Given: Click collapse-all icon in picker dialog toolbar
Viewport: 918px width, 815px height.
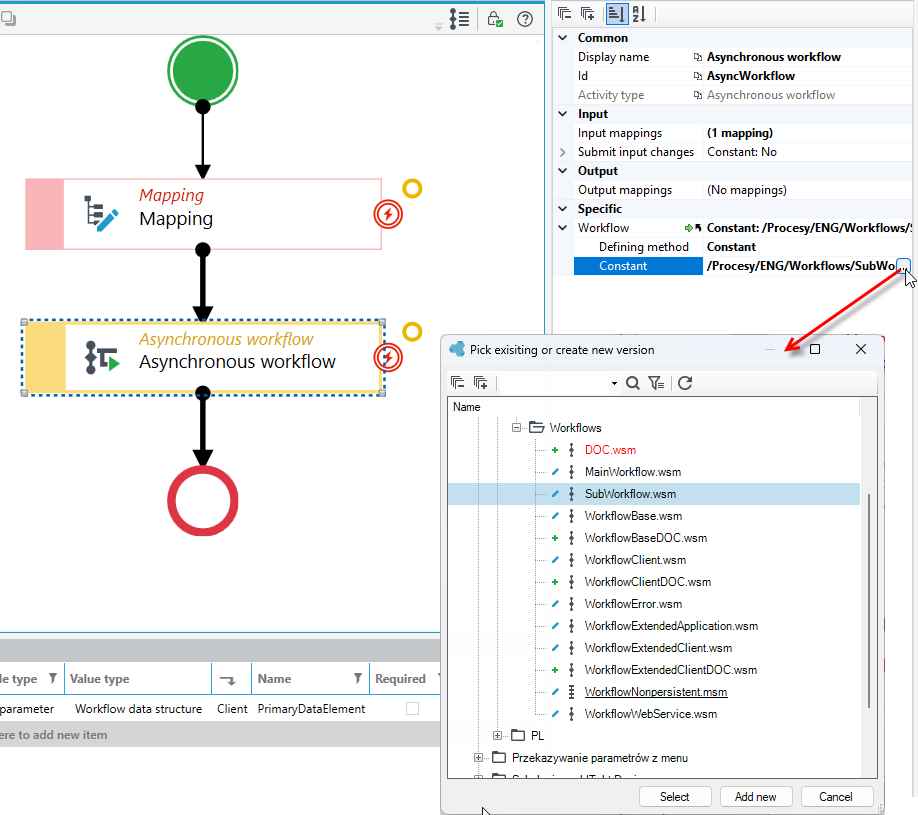Looking at the screenshot, I should (x=458, y=383).
